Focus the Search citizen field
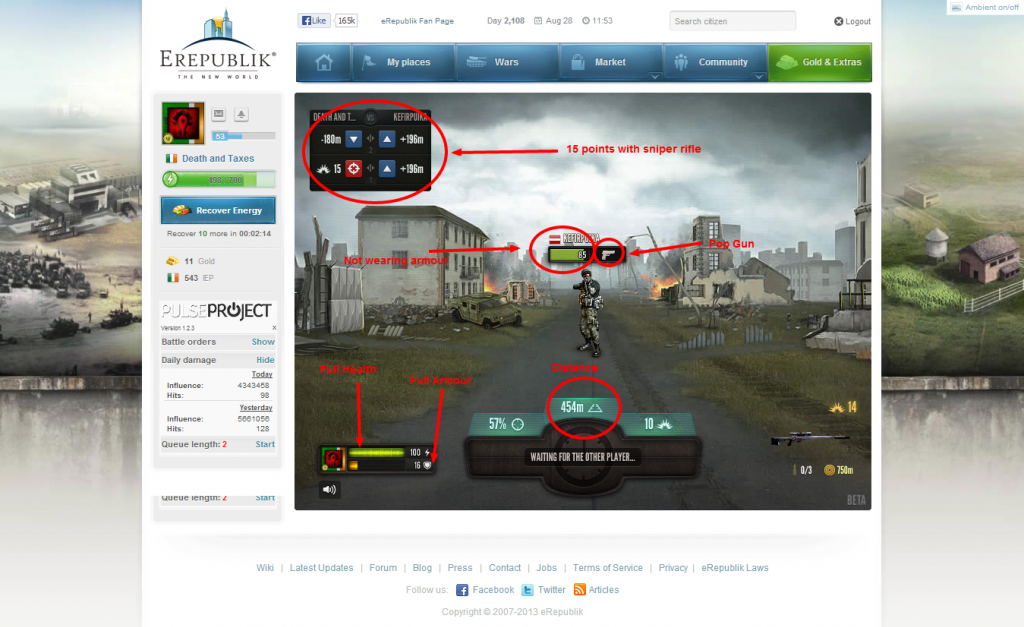Viewport: 1024px width, 627px height. [x=732, y=21]
